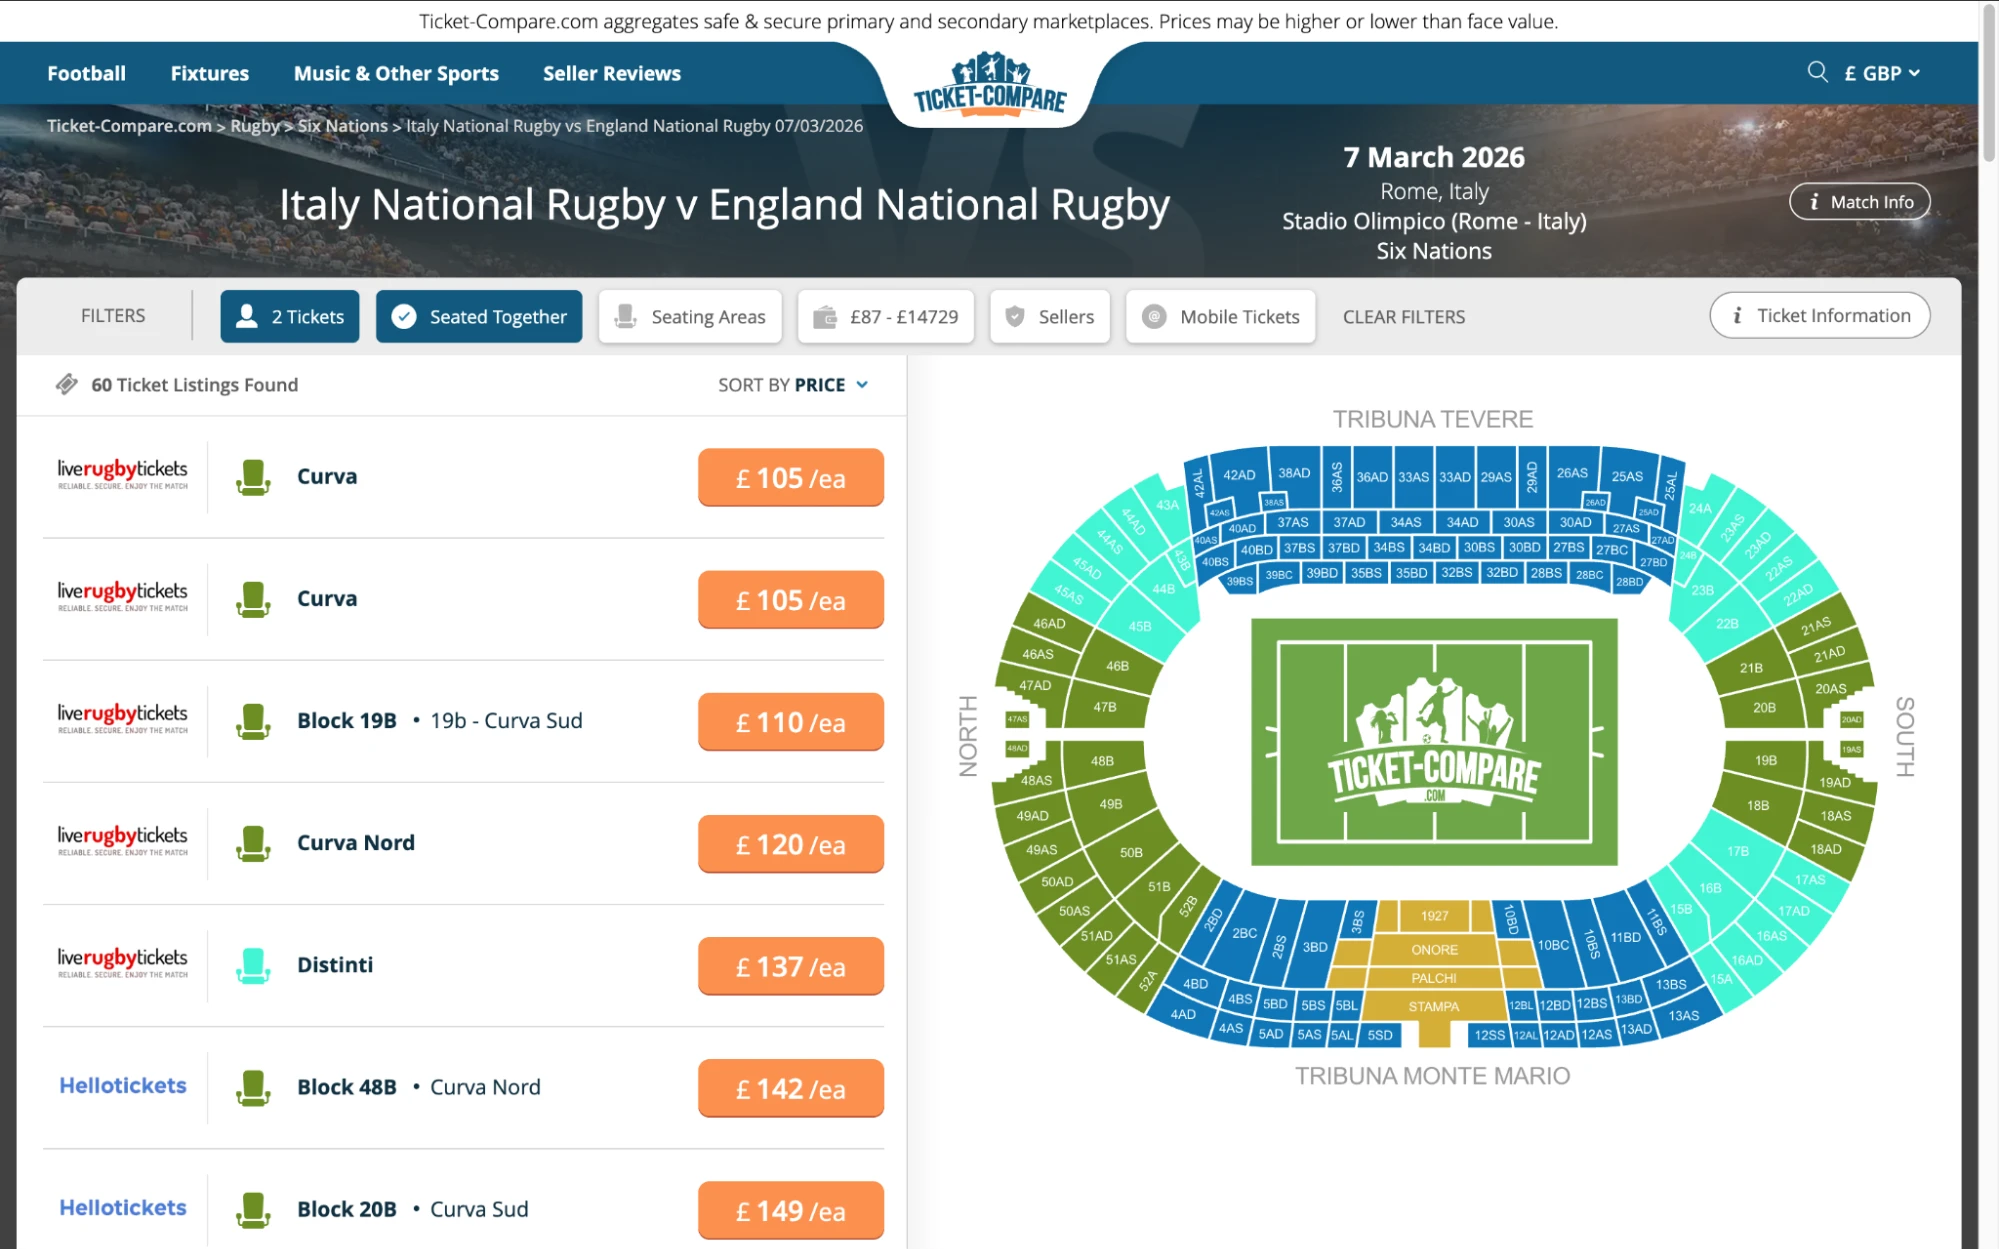
Task: Disable the Seated Together filter
Action: point(478,316)
